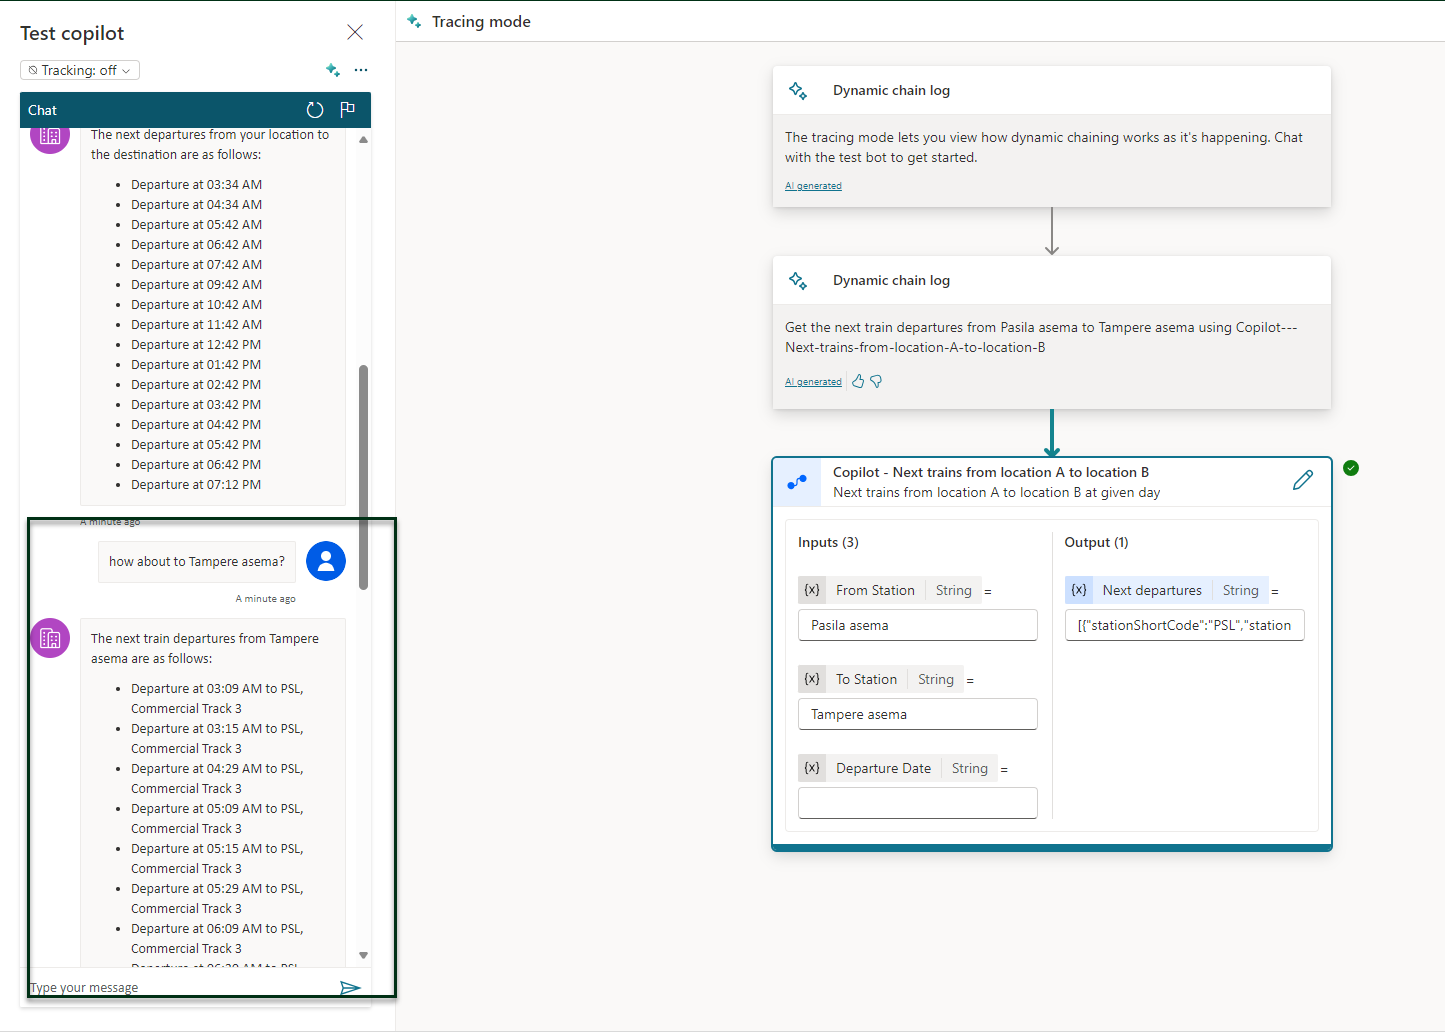
Task: Click the first AI generated link
Action: (x=813, y=186)
